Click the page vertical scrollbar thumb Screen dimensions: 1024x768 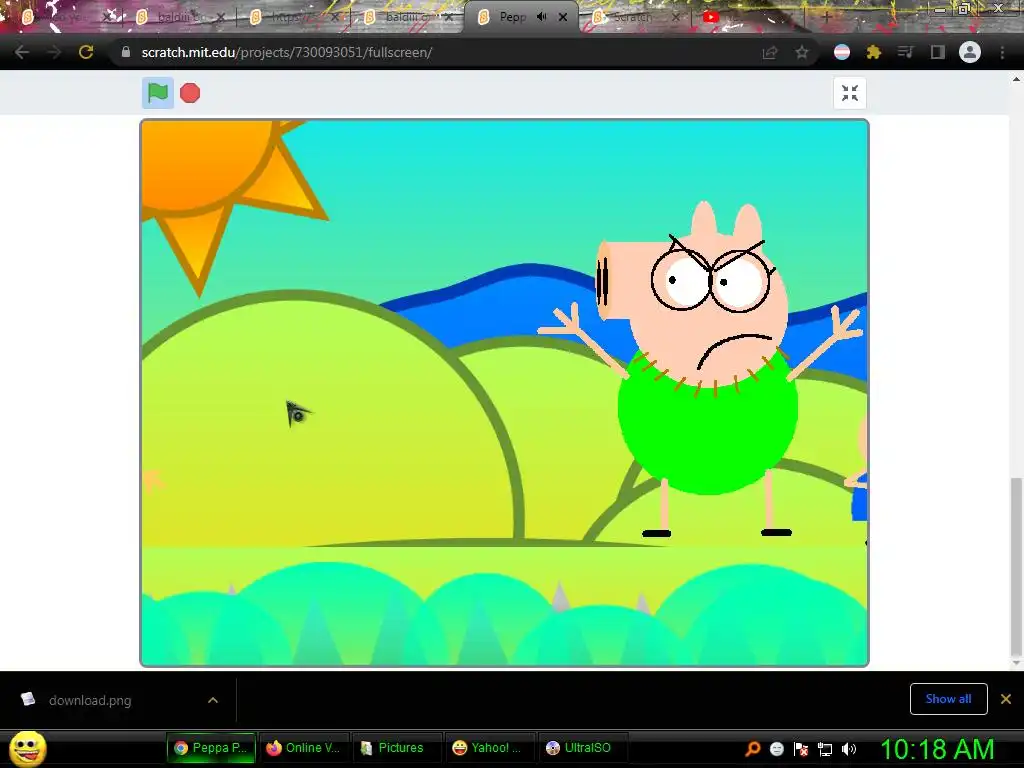[1016, 567]
